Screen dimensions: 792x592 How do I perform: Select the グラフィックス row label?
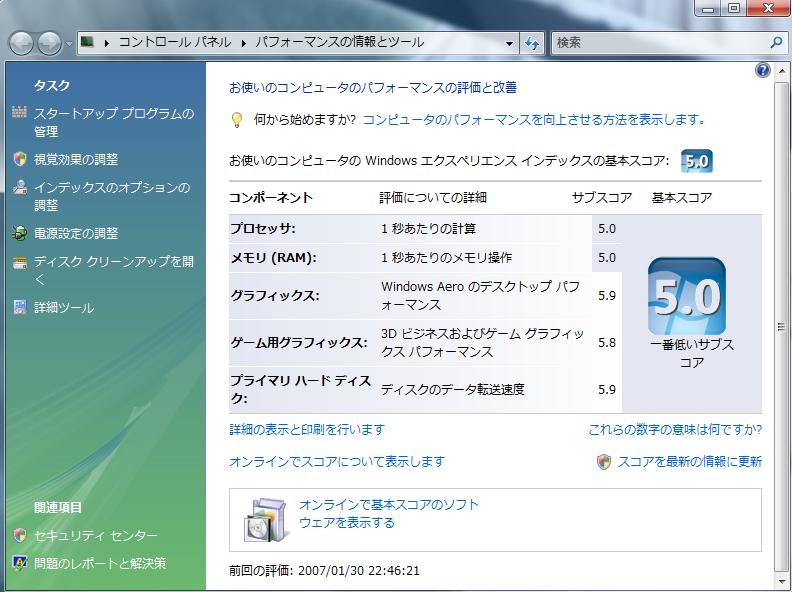[x=275, y=295]
